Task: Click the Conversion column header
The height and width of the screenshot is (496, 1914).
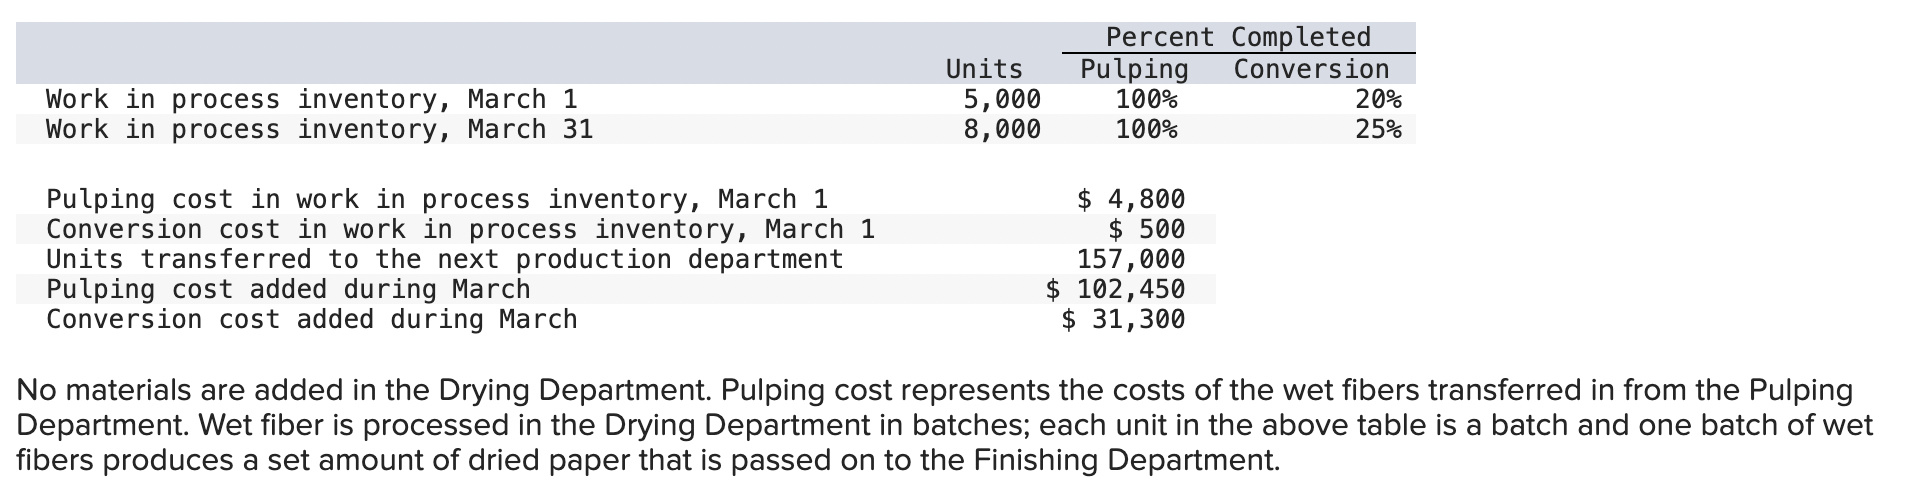Action: coord(1311,69)
